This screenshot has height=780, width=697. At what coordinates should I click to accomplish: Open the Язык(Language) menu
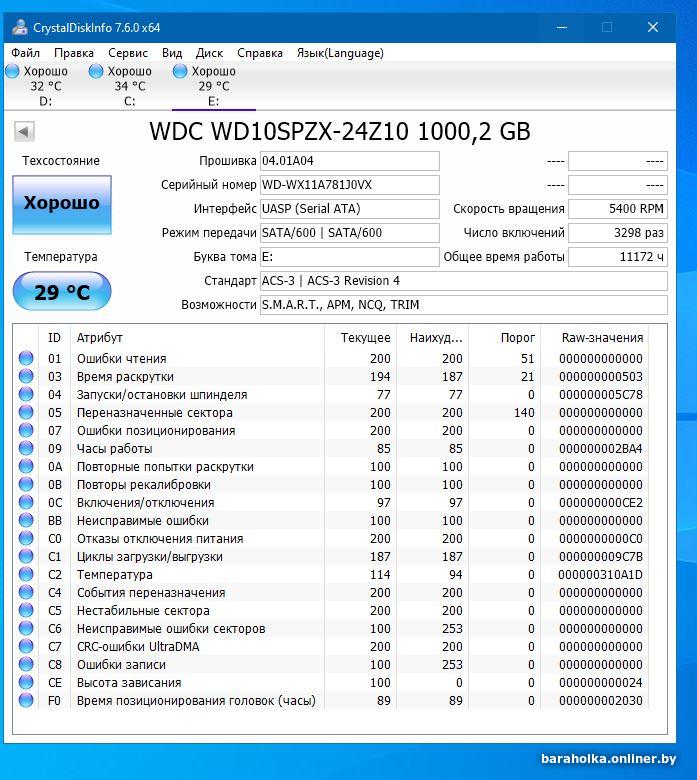click(x=340, y=53)
